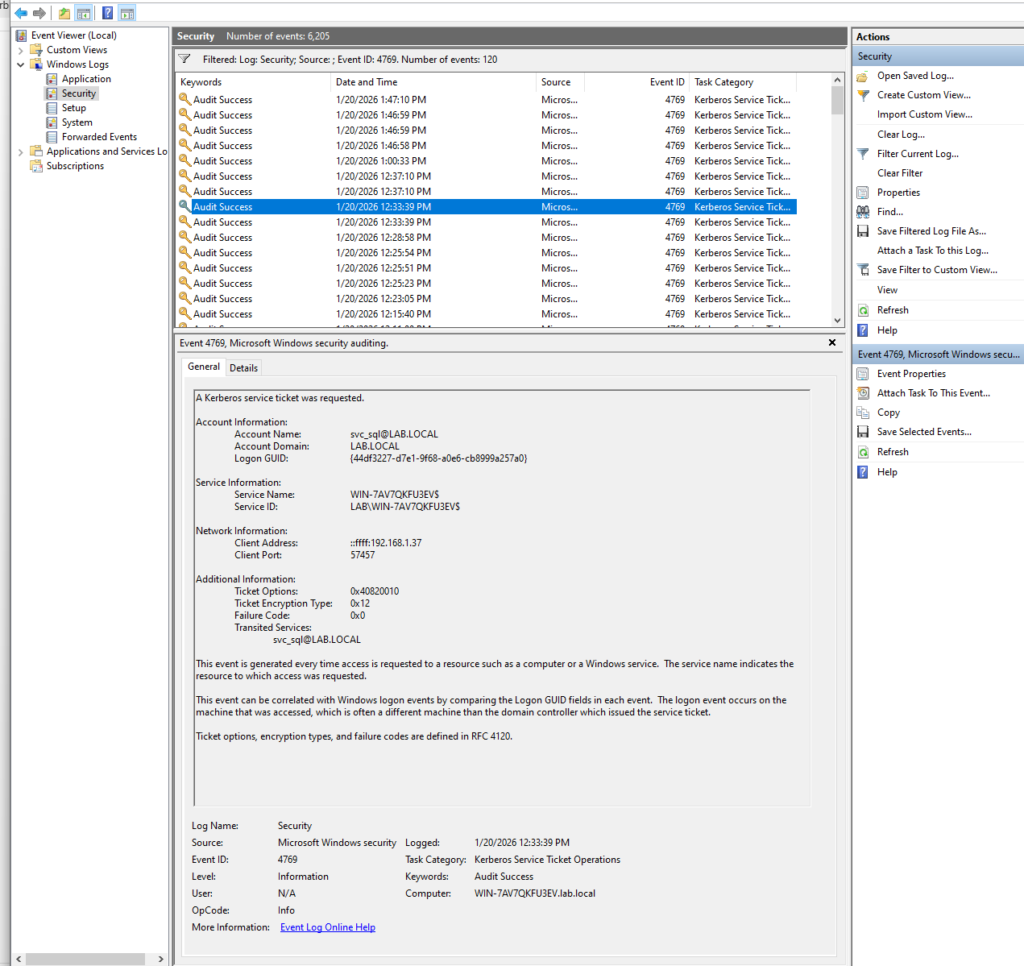Click the Up One Level folder icon
This screenshot has width=1024, height=966.
coord(64,13)
